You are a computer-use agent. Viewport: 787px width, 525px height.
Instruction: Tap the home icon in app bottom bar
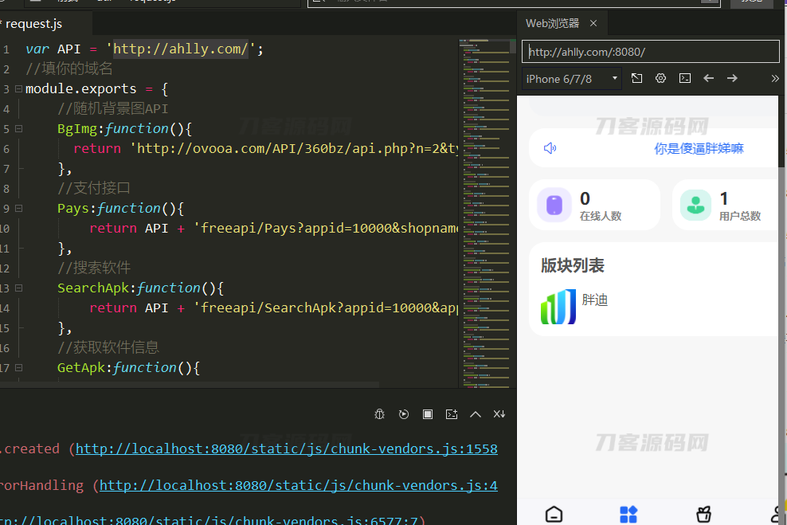pyautogui.click(x=554, y=514)
